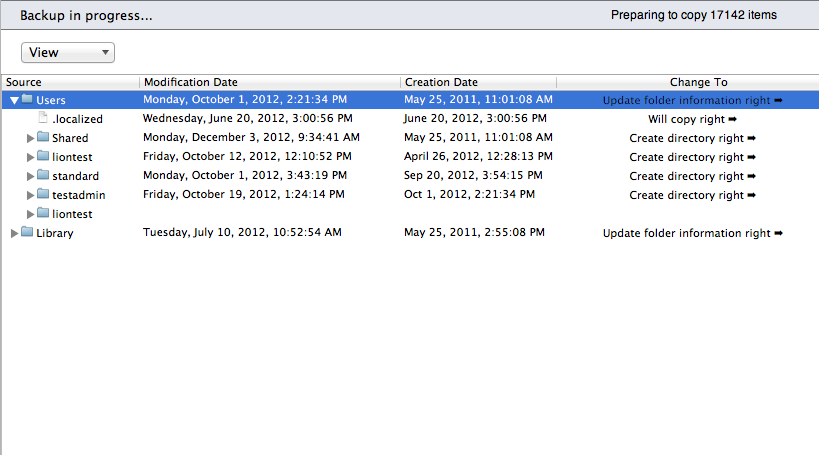Image resolution: width=819 pixels, height=455 pixels.
Task: Click 'Backup in progress...' title text
Action: (86, 16)
